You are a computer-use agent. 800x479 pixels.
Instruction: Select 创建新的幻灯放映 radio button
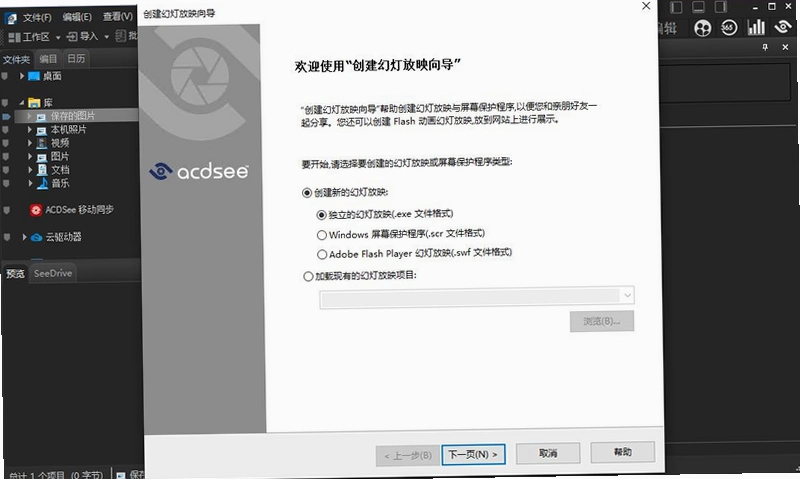(307, 193)
